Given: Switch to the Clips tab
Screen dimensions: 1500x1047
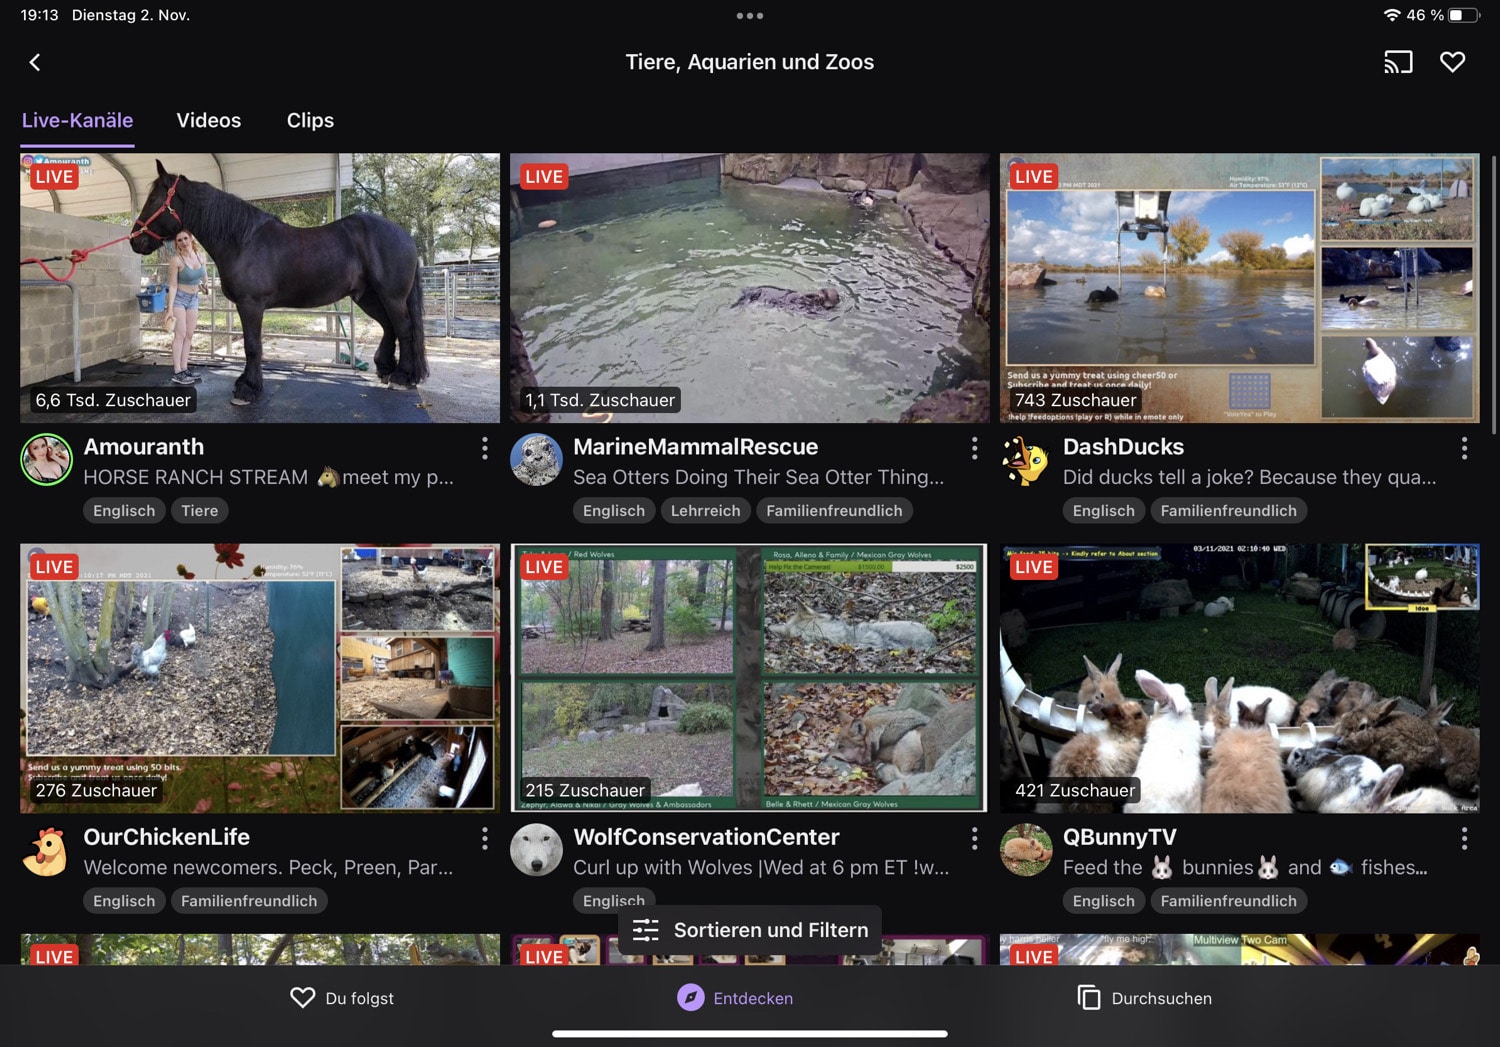Looking at the screenshot, I should [x=310, y=120].
